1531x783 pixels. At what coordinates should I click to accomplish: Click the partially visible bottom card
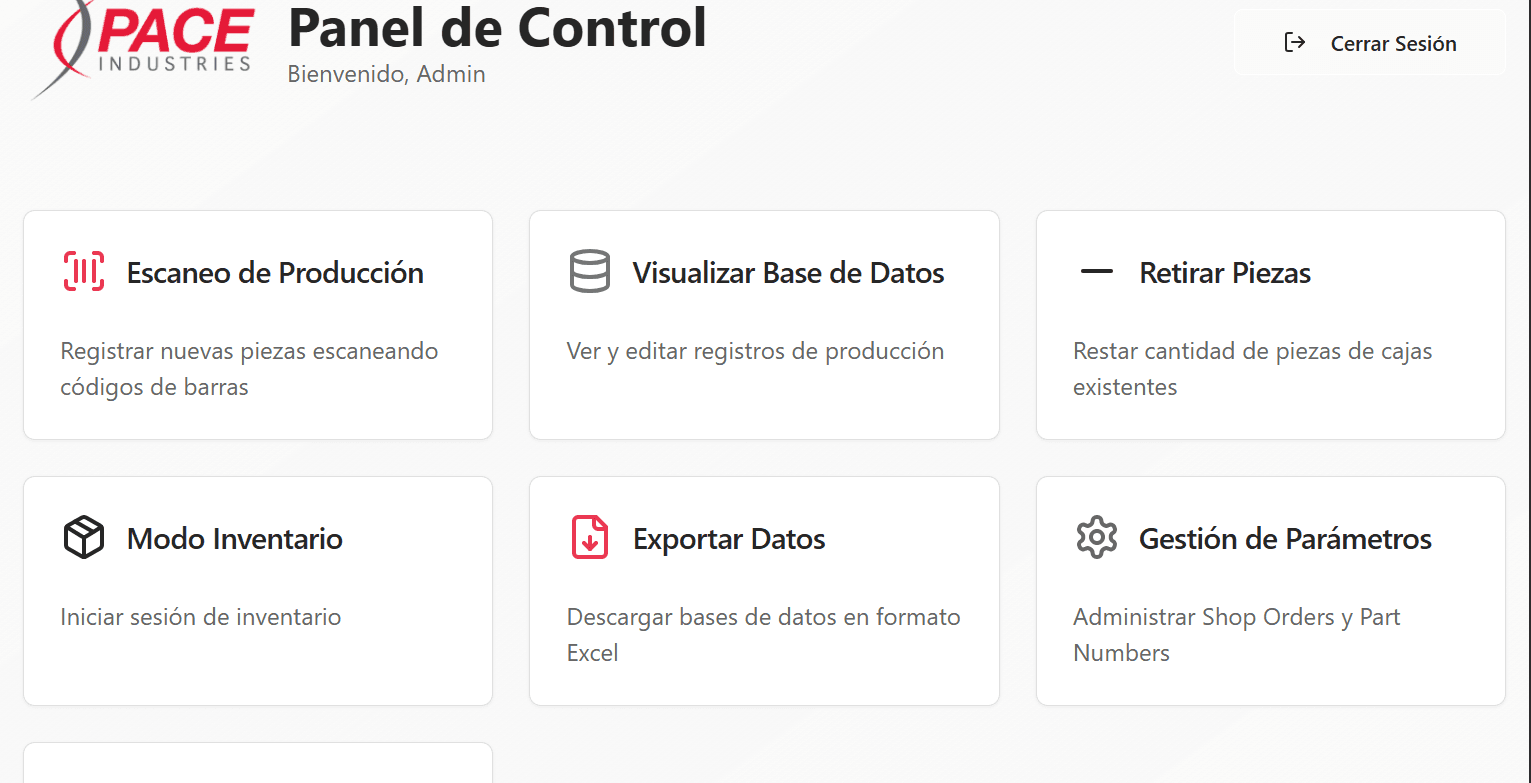pyautogui.click(x=258, y=764)
